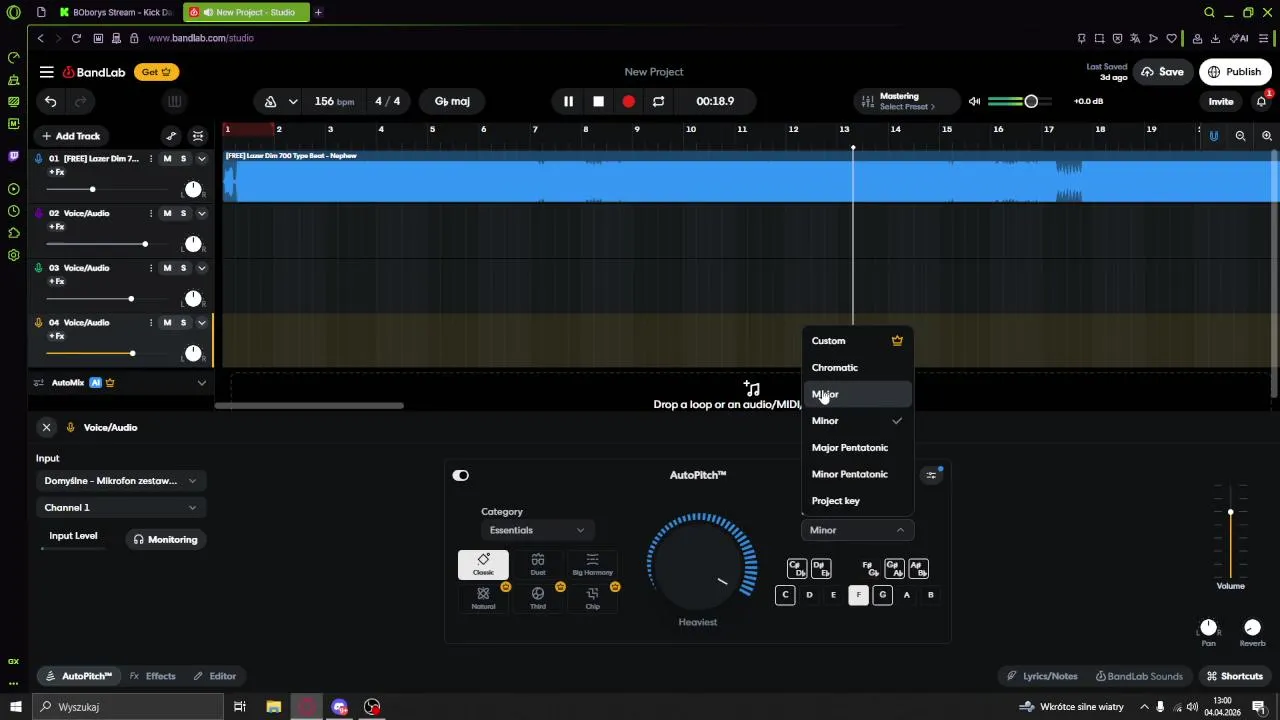Solo track 01 Lazer Dim

click(x=183, y=158)
